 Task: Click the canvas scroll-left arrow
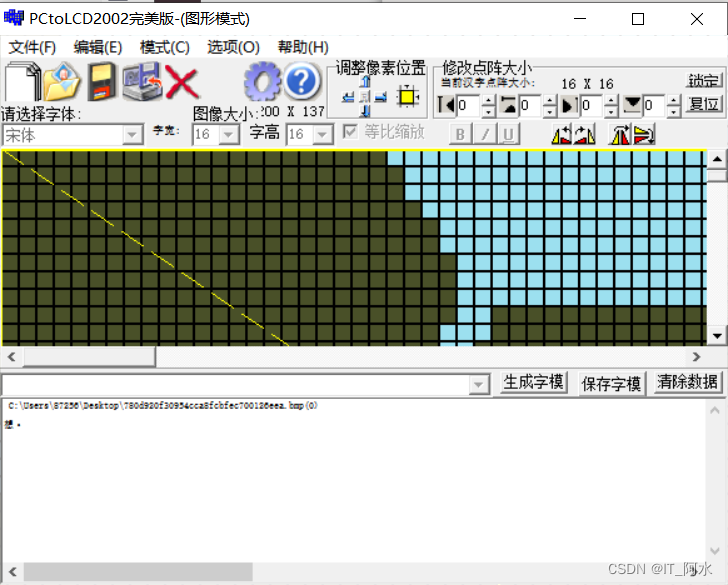(12, 357)
